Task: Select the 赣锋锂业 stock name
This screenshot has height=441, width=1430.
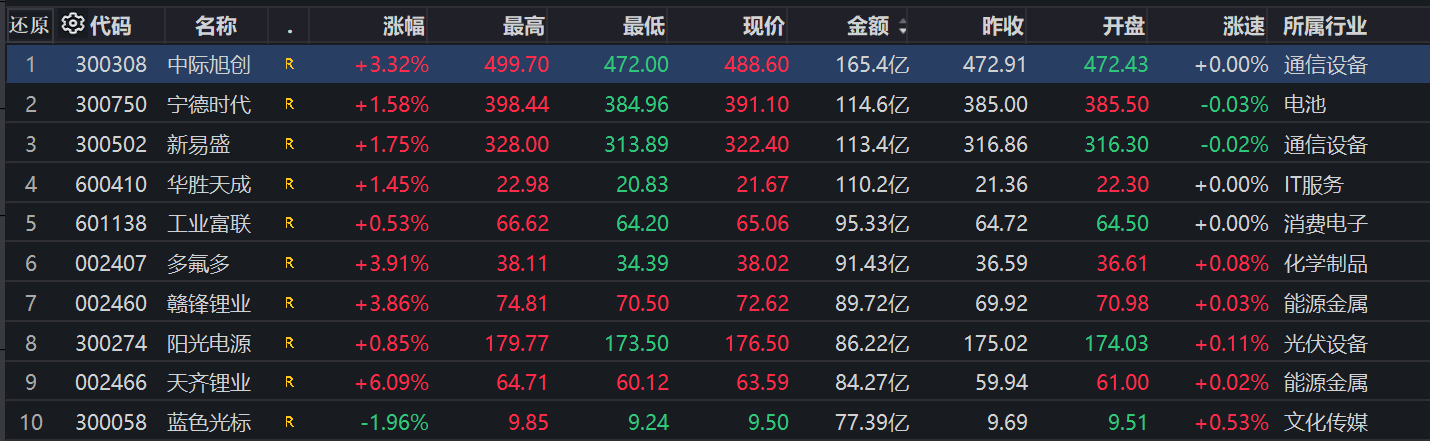Action: pos(209,303)
